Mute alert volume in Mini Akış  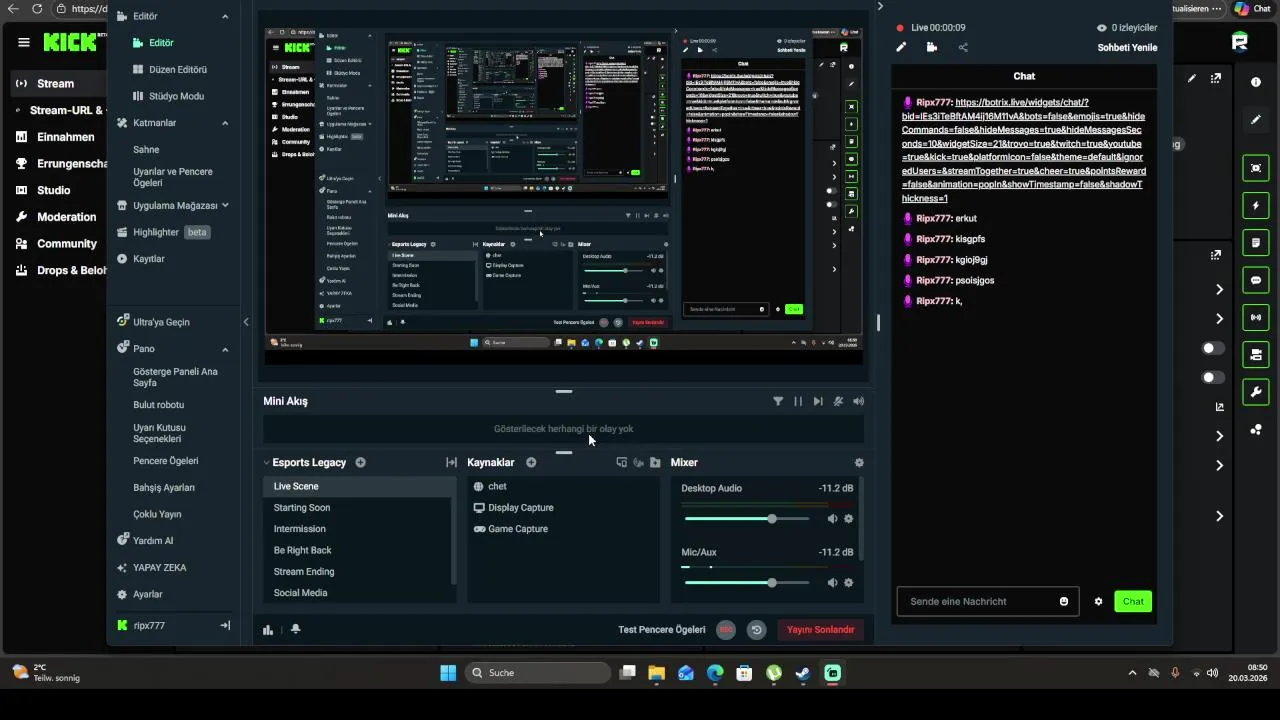[858, 401]
